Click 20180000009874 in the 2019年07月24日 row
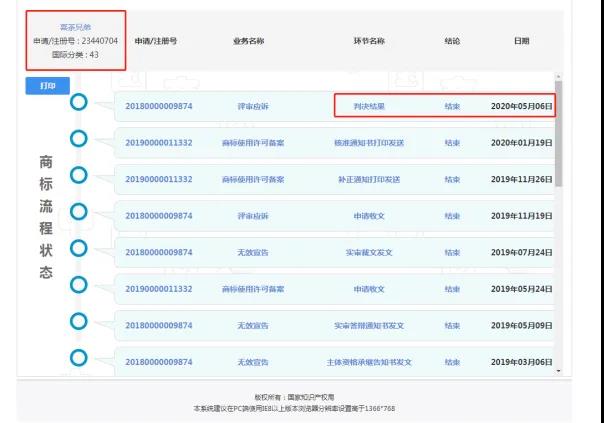Image resolution: width=604 pixels, height=423 pixels. click(x=159, y=253)
